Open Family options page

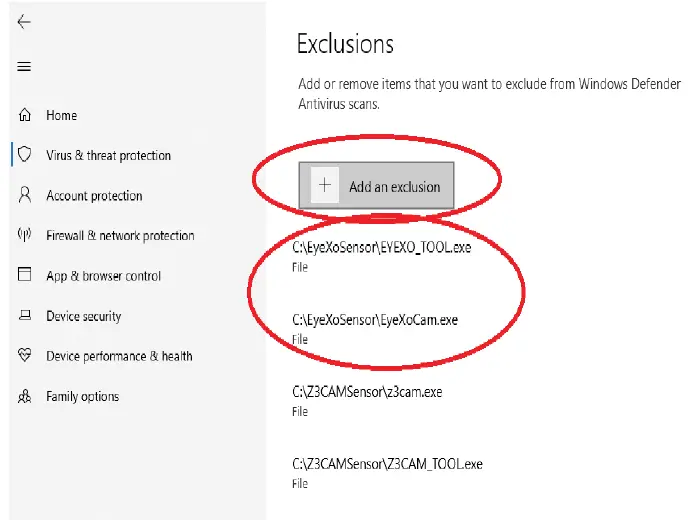(x=82, y=397)
